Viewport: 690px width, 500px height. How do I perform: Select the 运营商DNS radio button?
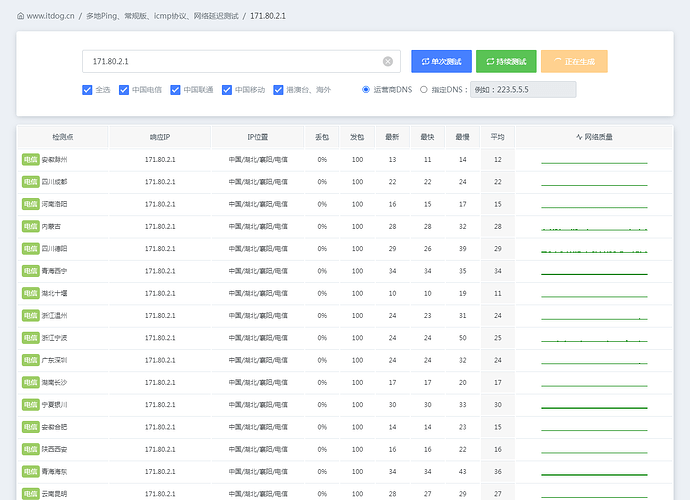point(366,90)
